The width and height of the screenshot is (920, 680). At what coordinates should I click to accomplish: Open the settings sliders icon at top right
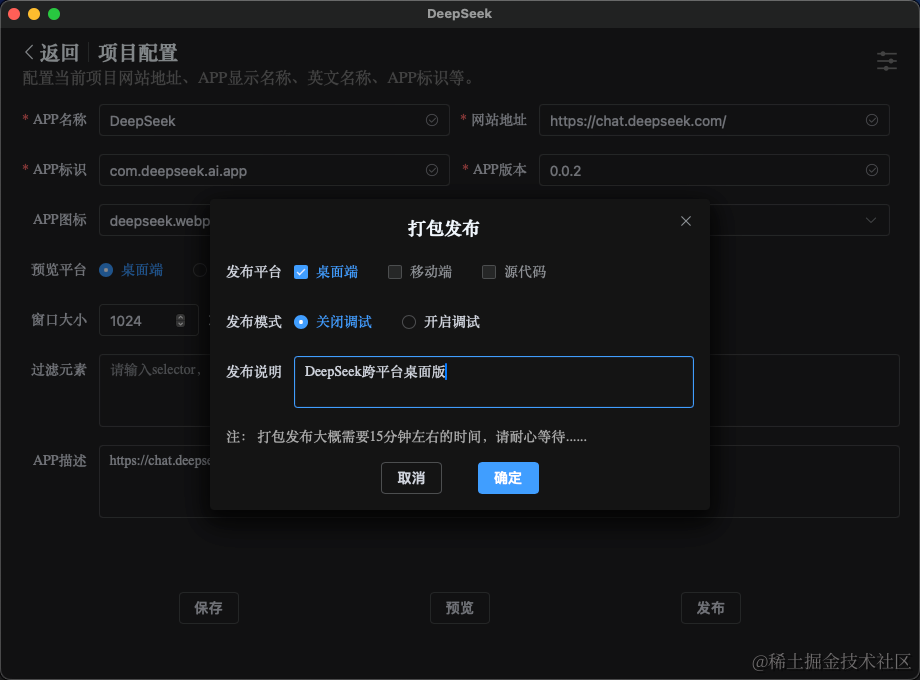(887, 61)
